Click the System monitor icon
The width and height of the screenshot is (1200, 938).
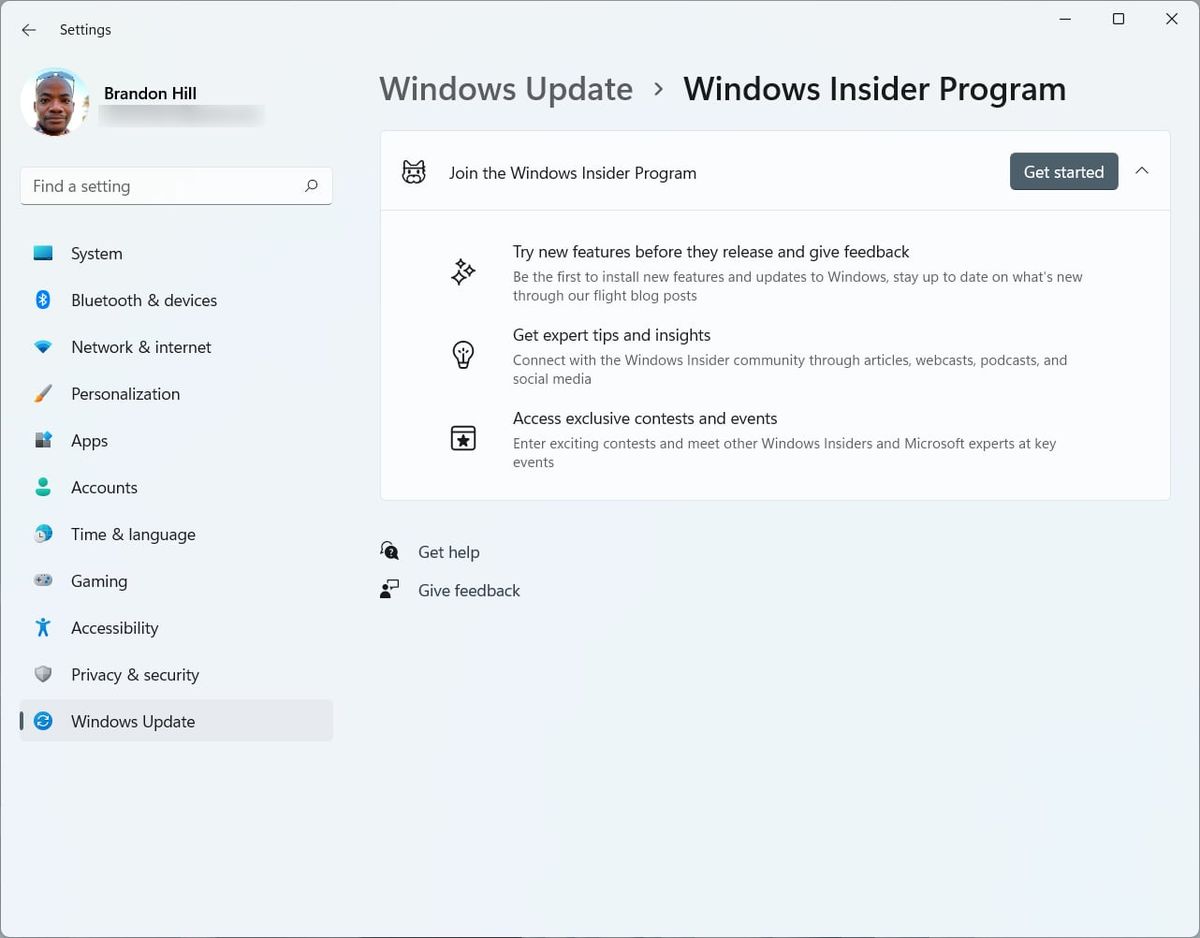coord(43,253)
